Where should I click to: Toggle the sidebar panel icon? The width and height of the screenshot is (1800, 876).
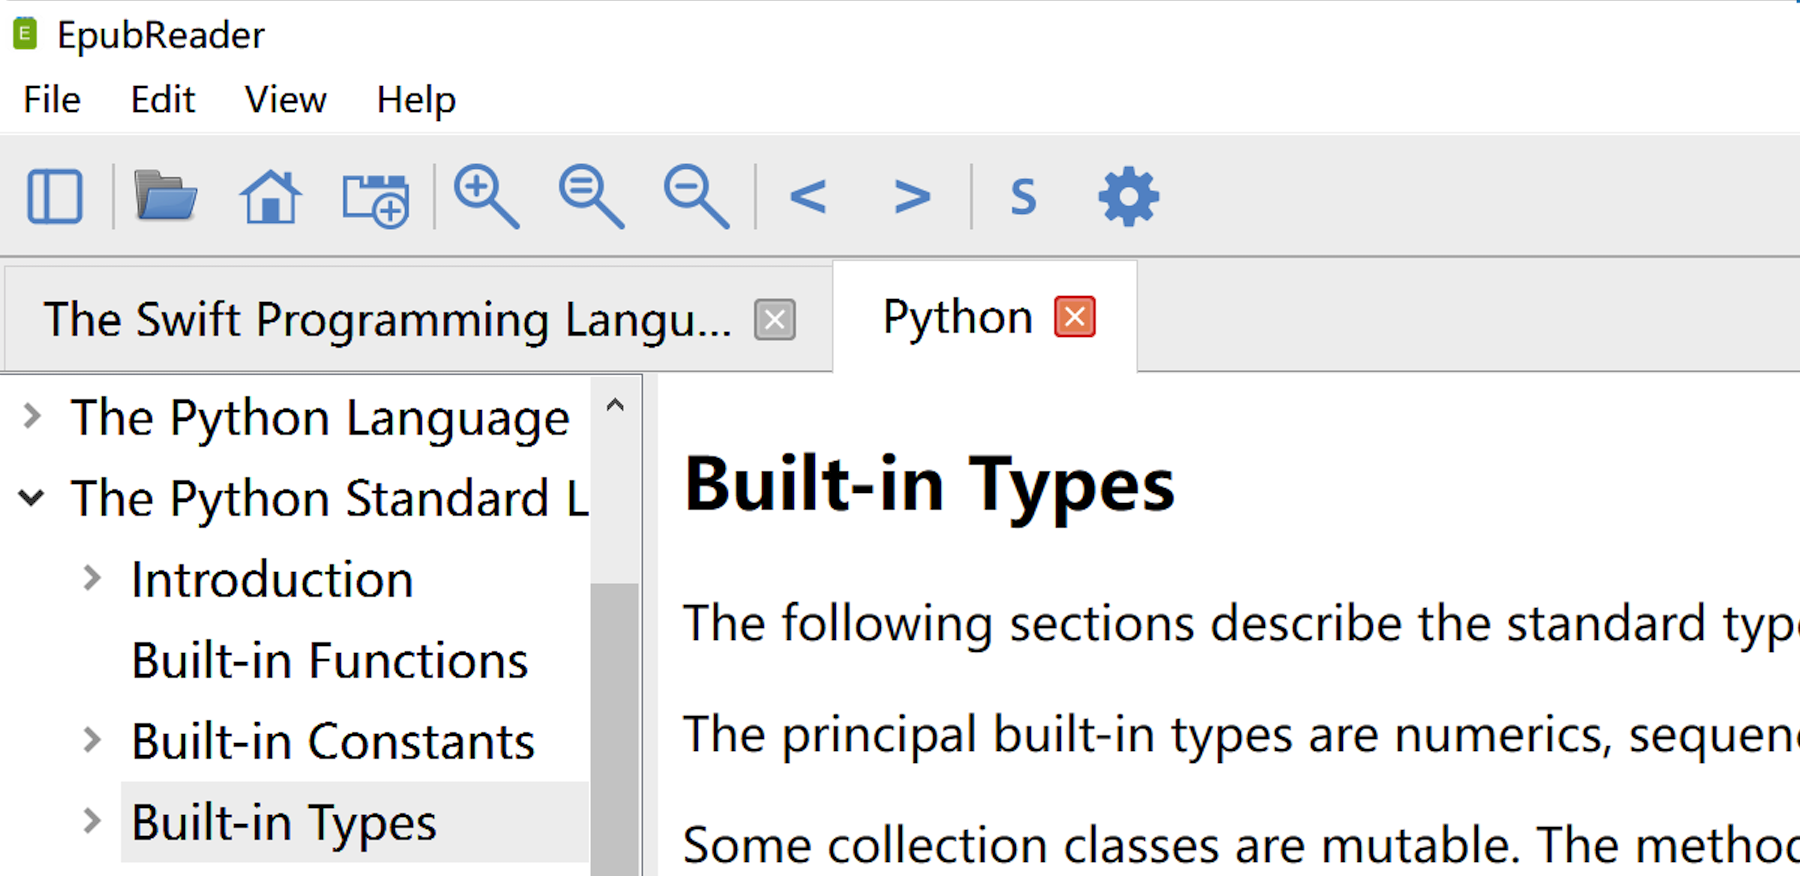(x=55, y=196)
